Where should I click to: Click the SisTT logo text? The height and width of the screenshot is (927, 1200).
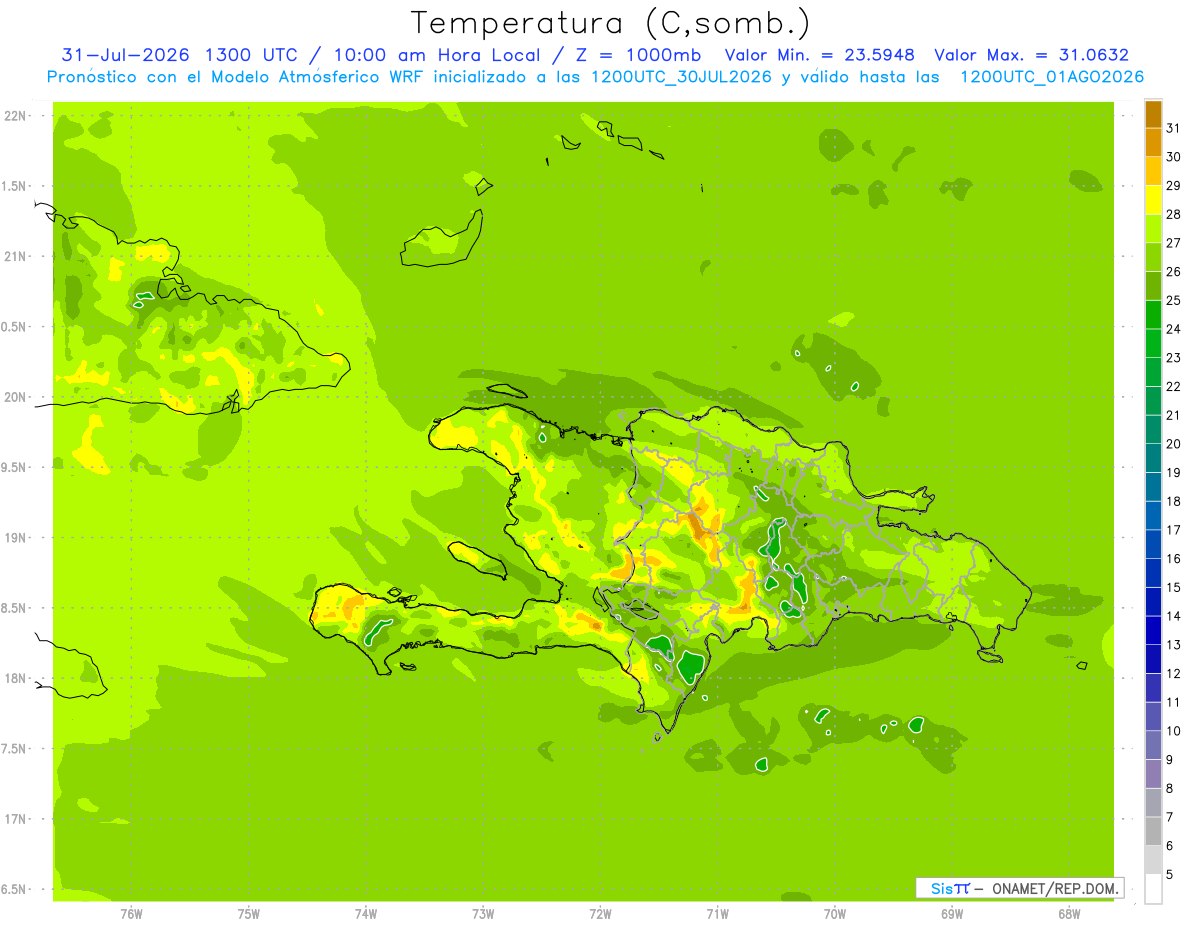pos(950,888)
